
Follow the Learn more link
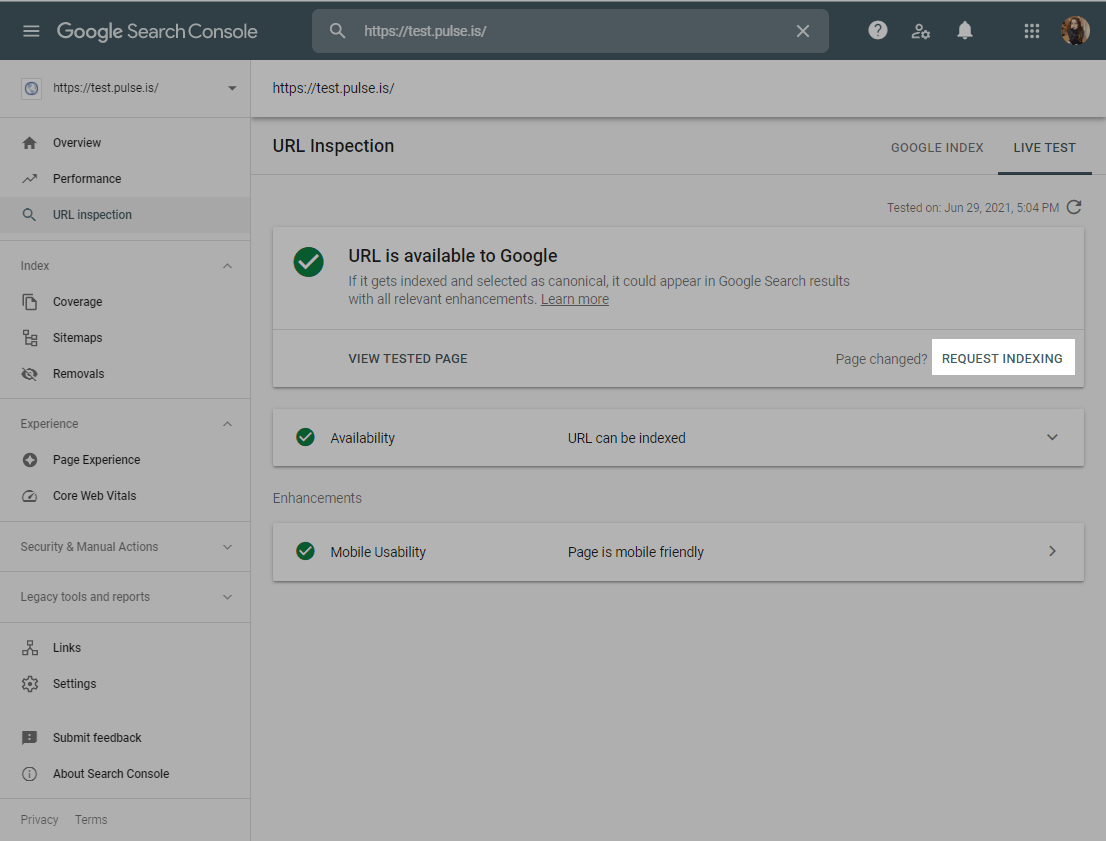(575, 300)
